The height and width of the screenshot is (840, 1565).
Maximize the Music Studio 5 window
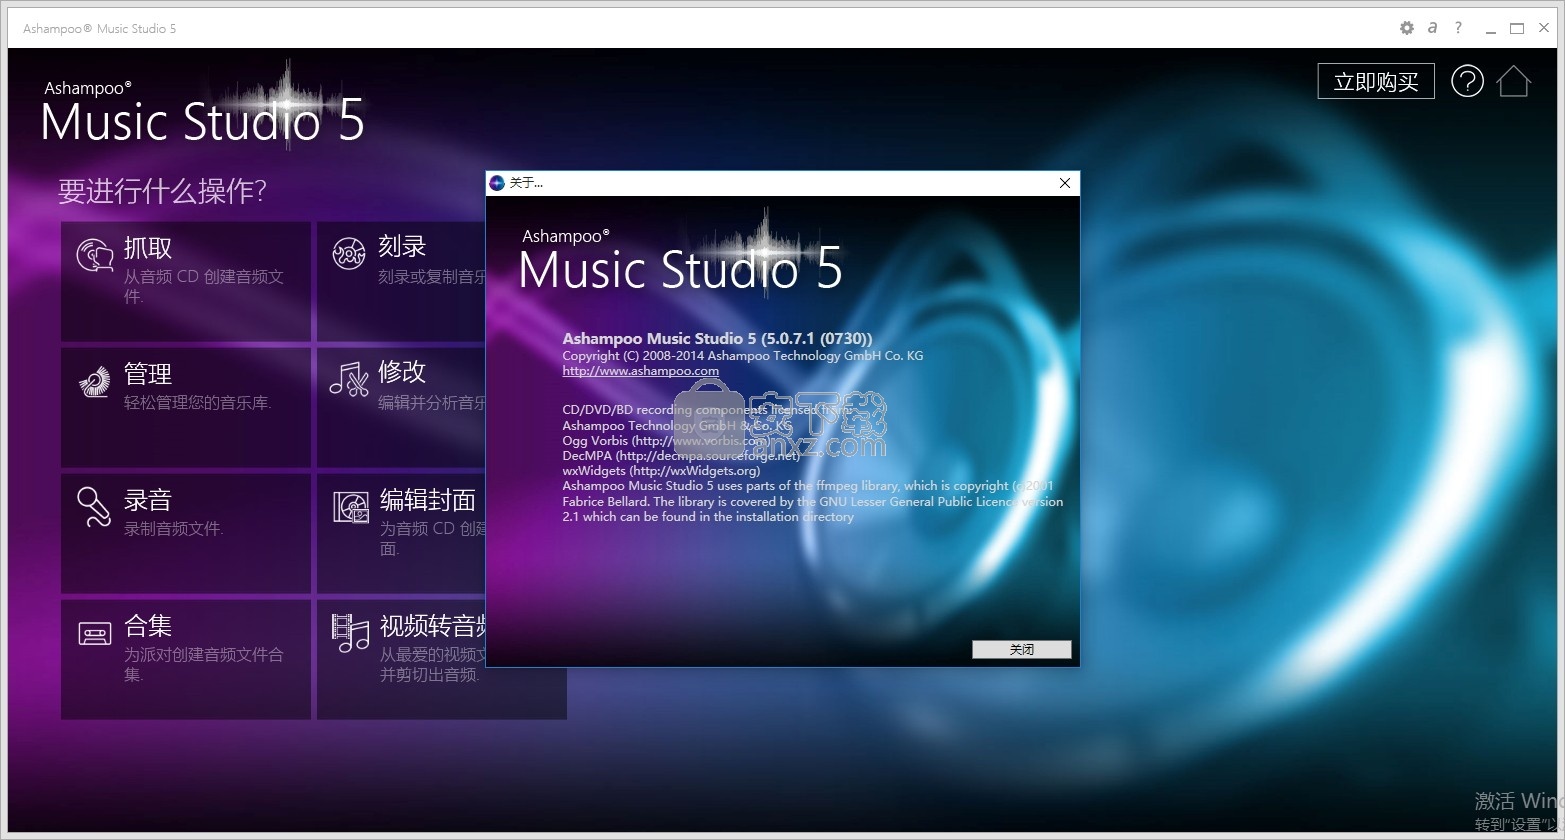(x=1517, y=29)
